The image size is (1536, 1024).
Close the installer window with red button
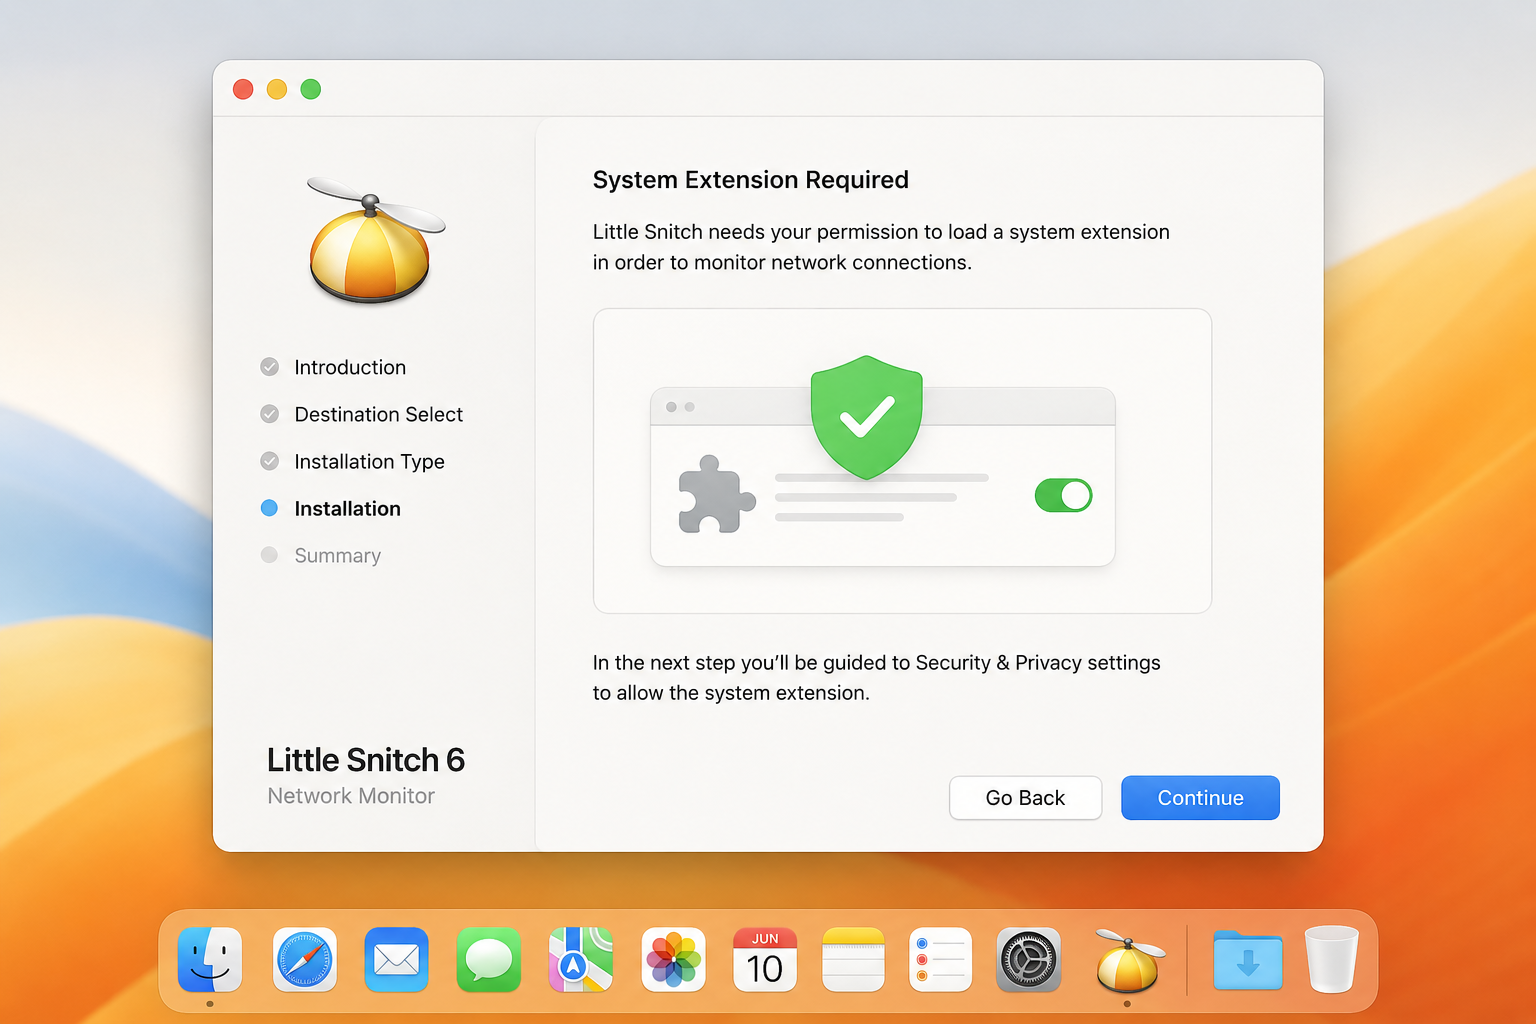click(243, 89)
